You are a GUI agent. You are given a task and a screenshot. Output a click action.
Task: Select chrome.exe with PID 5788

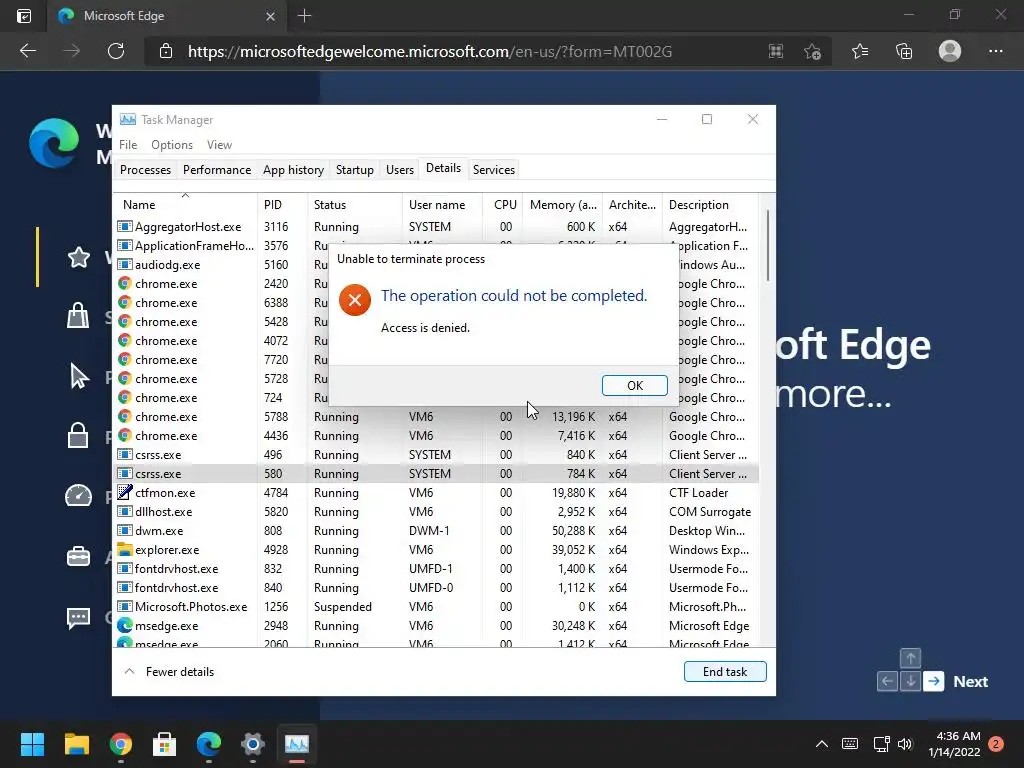(436, 417)
